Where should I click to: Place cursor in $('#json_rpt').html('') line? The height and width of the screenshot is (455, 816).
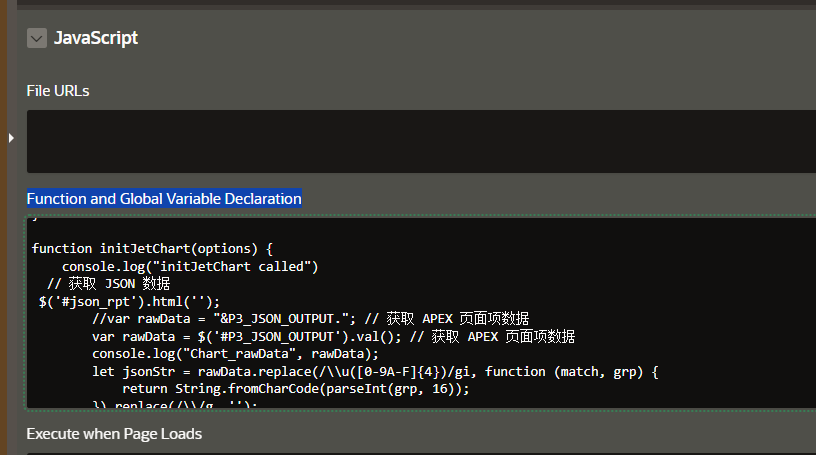pos(129,301)
